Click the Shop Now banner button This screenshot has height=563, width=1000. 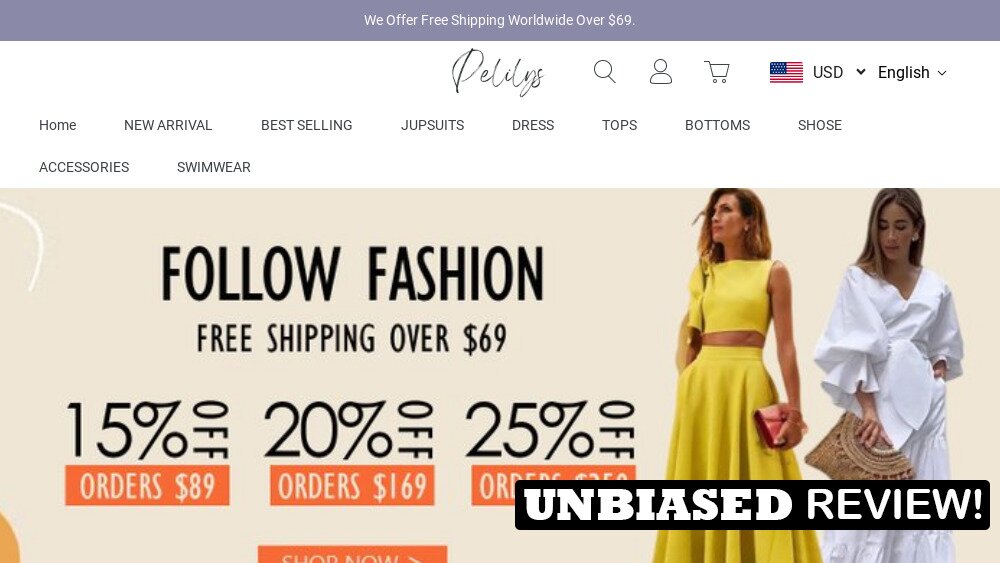pyautogui.click(x=352, y=554)
